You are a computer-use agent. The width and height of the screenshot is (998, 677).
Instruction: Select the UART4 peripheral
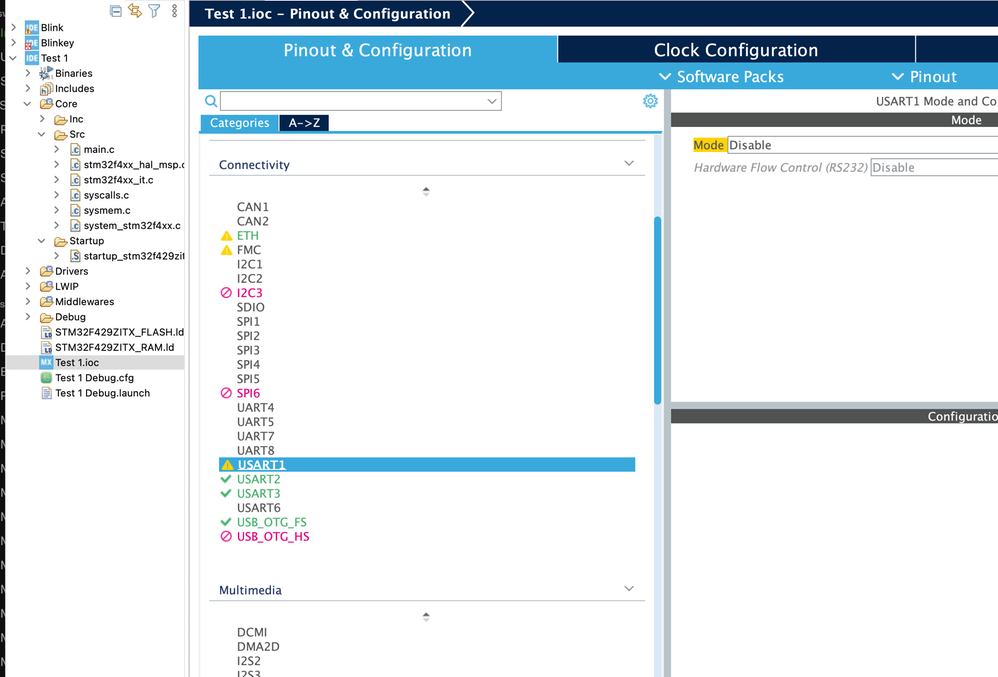(x=255, y=407)
